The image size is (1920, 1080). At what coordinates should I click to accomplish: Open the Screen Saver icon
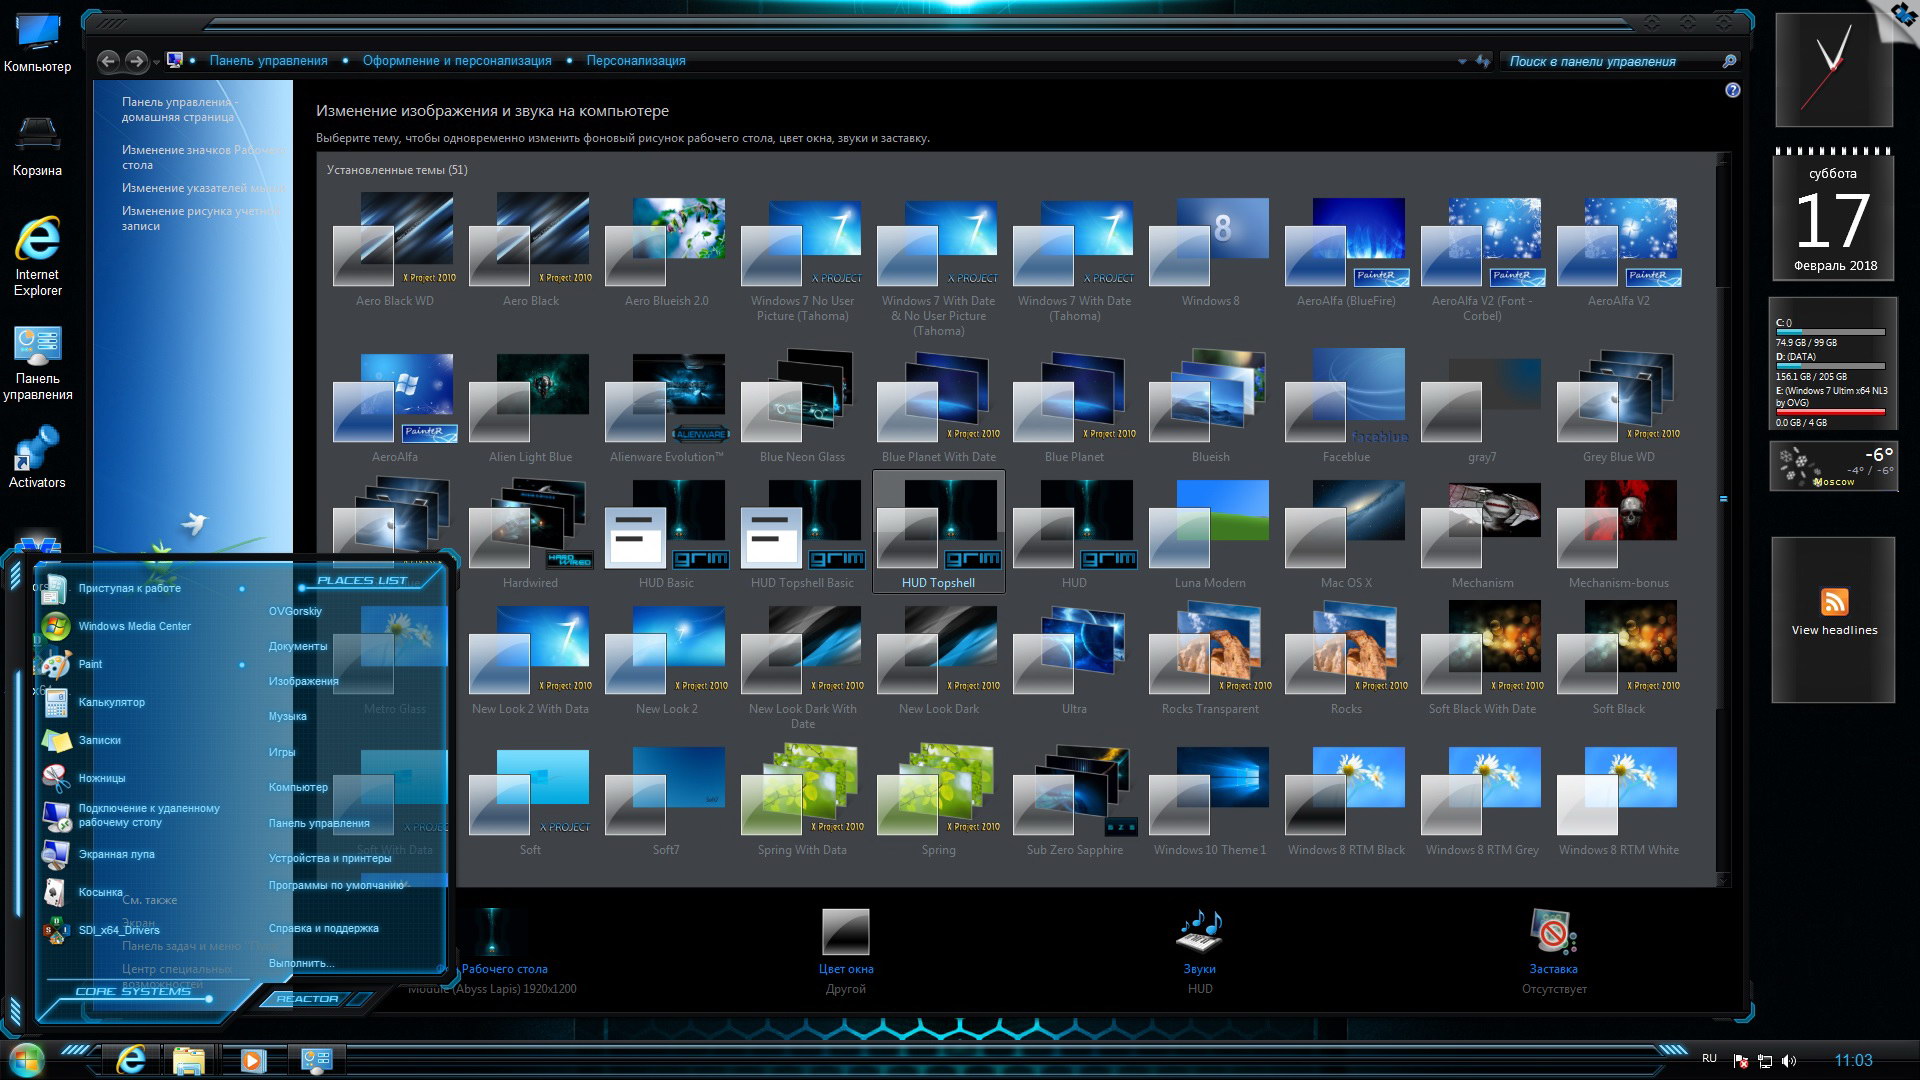[1552, 932]
